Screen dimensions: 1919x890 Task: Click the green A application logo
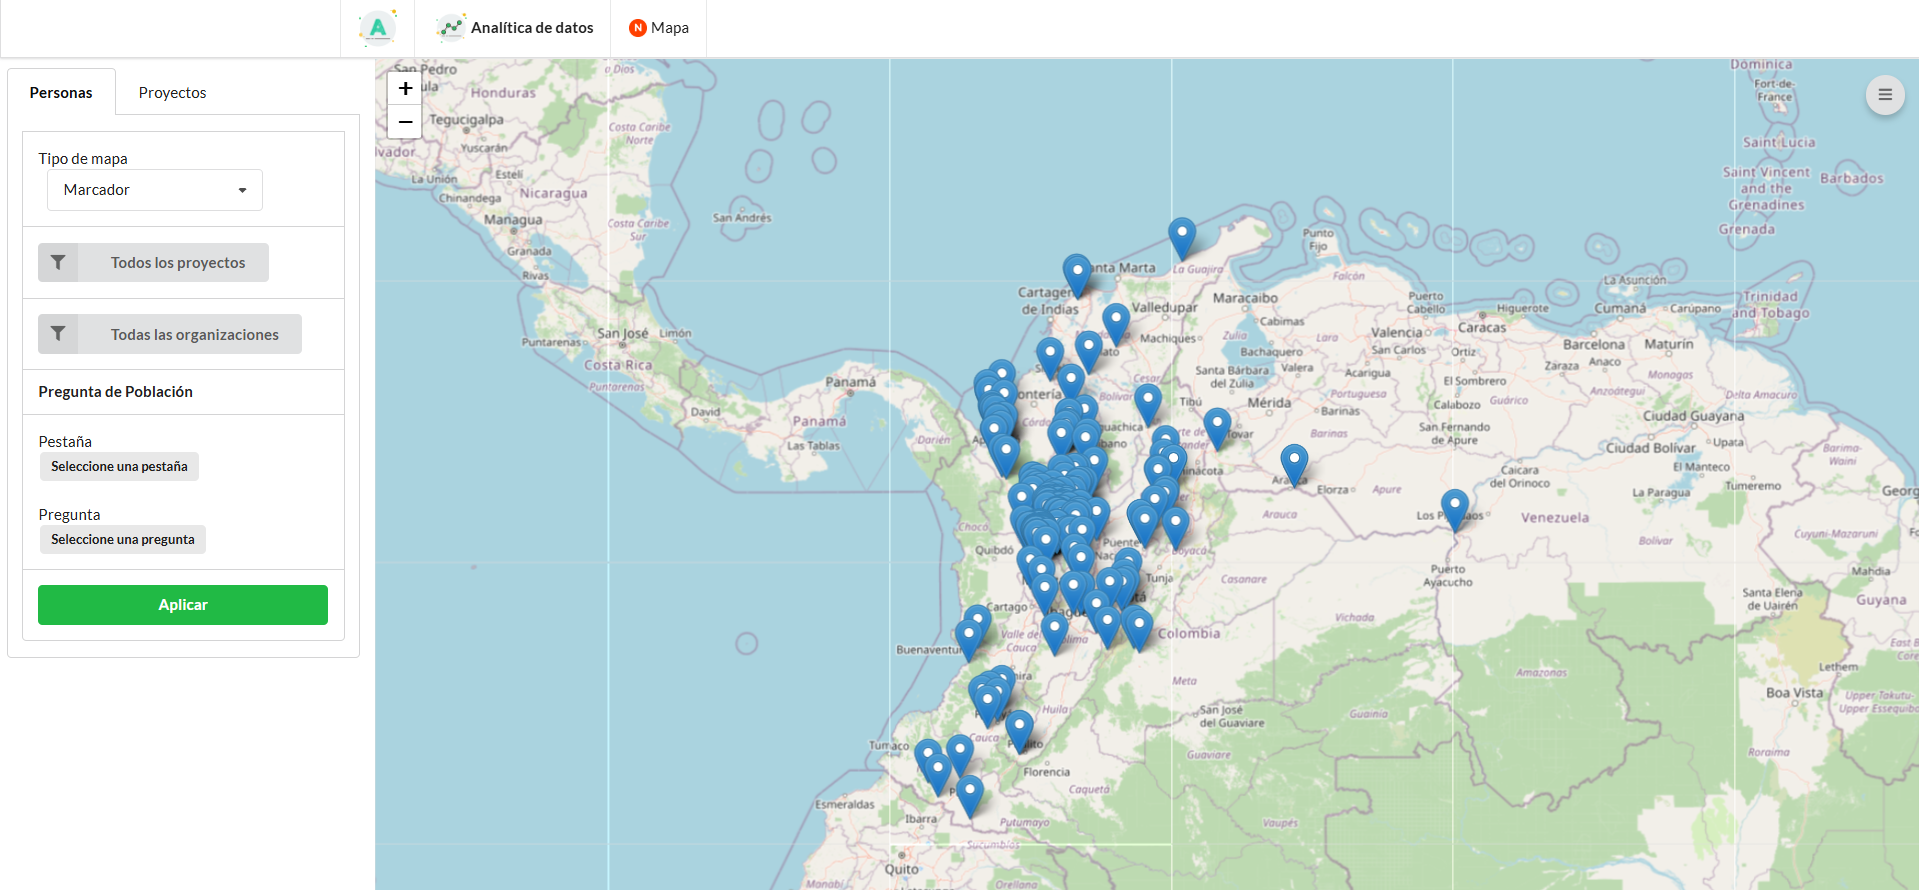pos(378,28)
